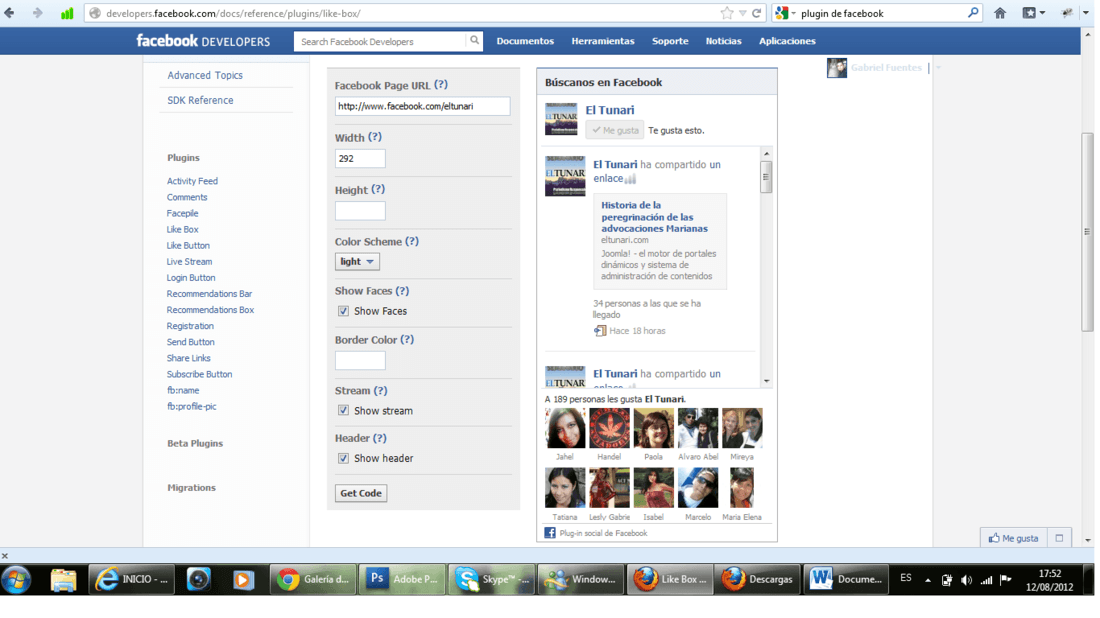
Task: Open Windows Start menu orb
Action: click(16, 579)
